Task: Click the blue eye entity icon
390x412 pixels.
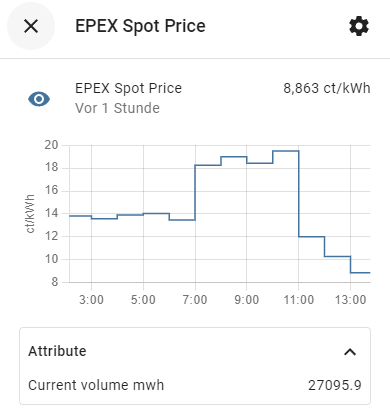Action: [x=39, y=99]
